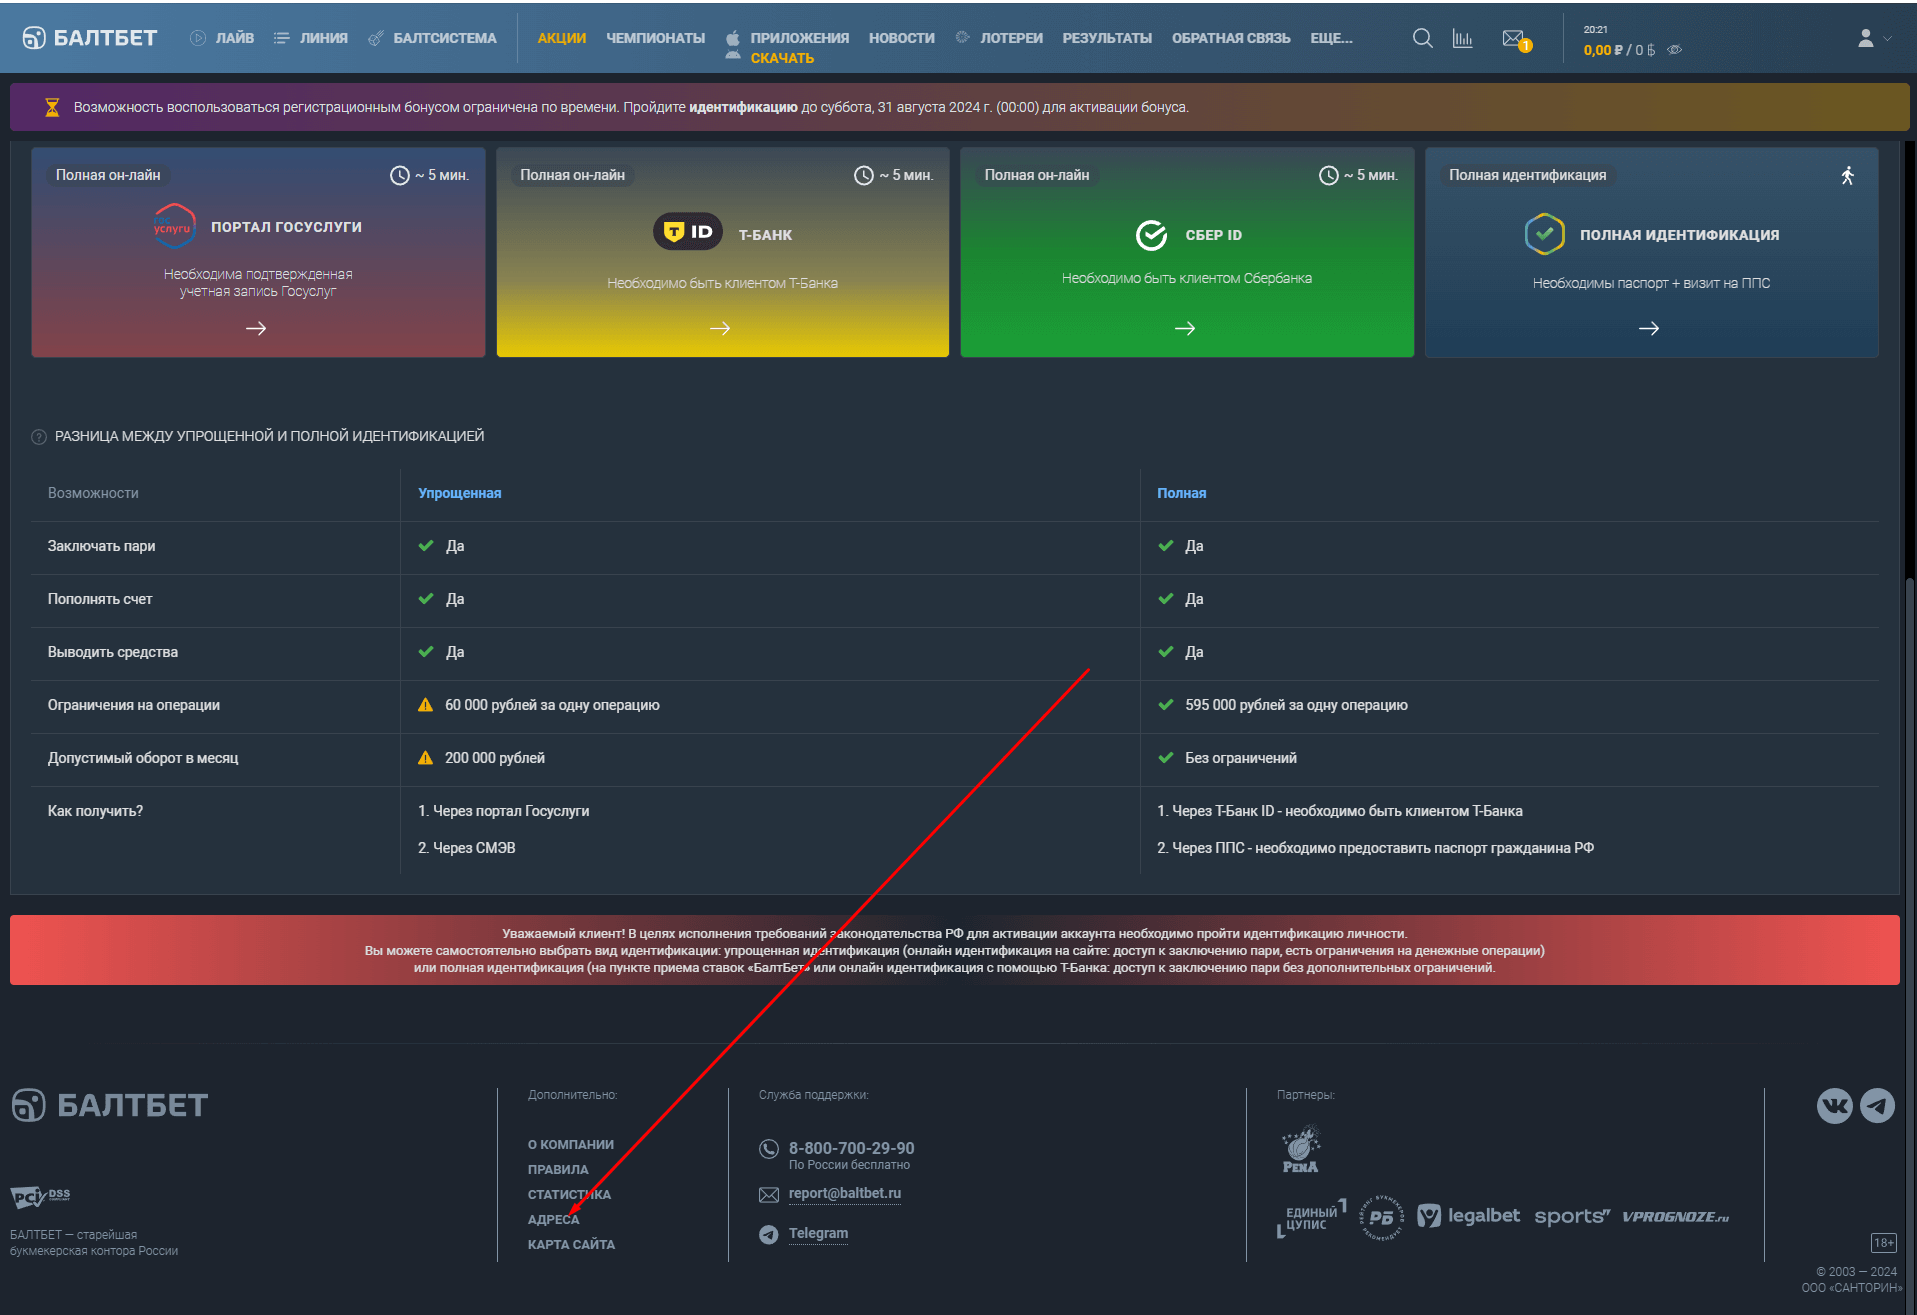Image resolution: width=1917 pixels, height=1315 pixels.
Task: Open the Балтсистема menu item
Action: tap(432, 38)
